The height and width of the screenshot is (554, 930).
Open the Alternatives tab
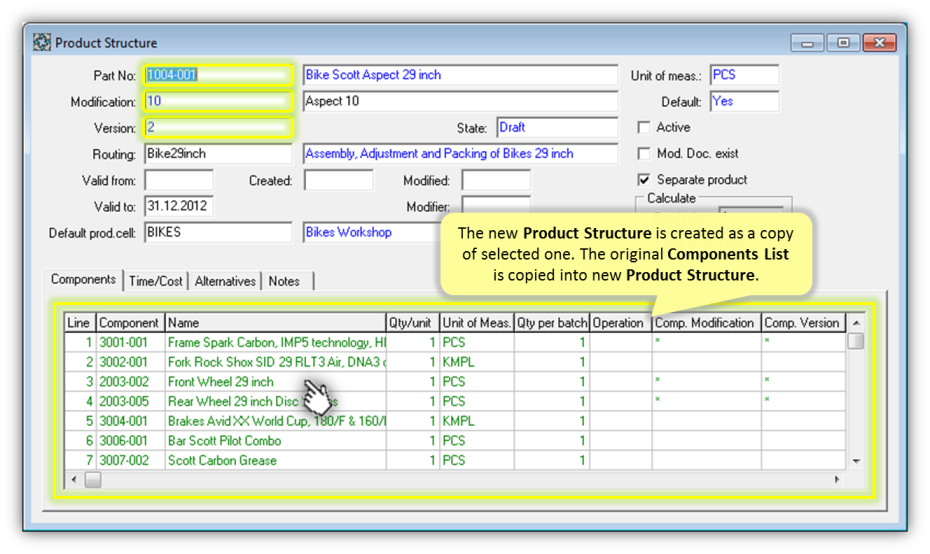[x=225, y=281]
